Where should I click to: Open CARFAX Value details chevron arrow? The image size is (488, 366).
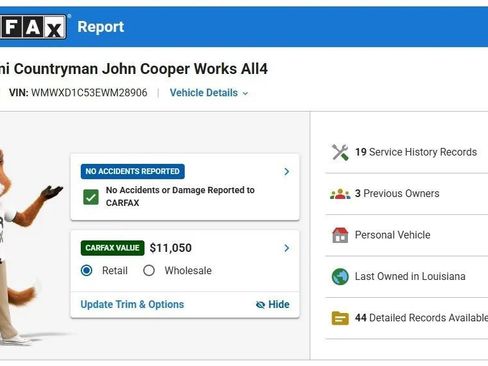(286, 248)
